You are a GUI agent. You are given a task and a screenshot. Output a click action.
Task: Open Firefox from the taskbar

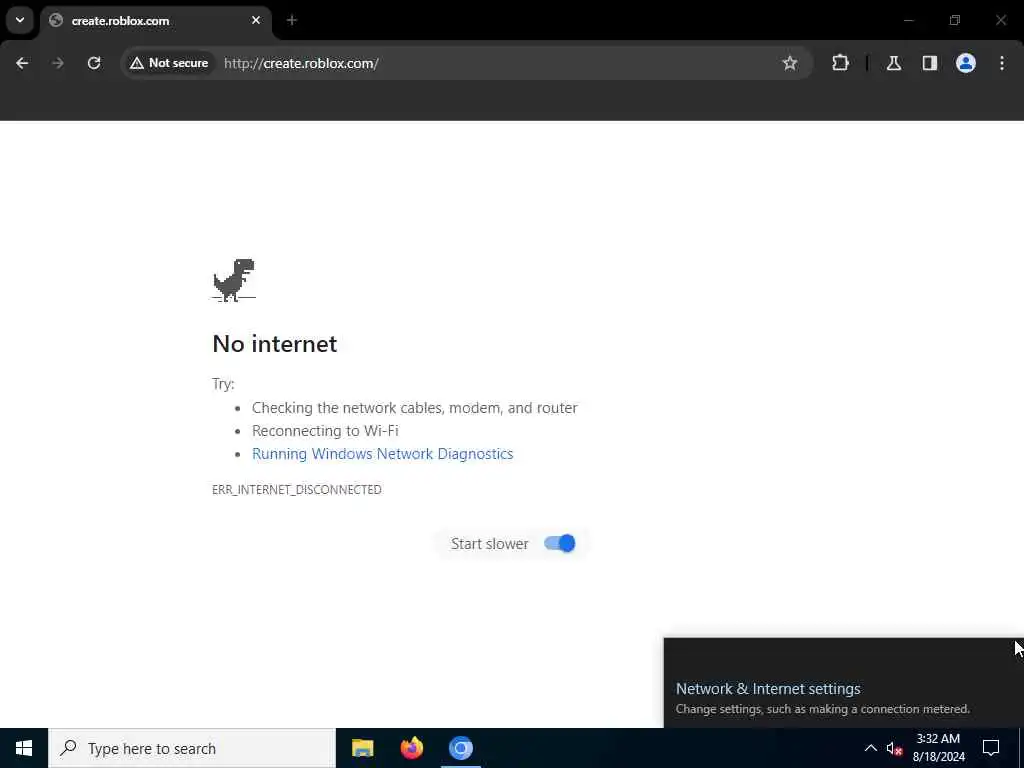(412, 748)
